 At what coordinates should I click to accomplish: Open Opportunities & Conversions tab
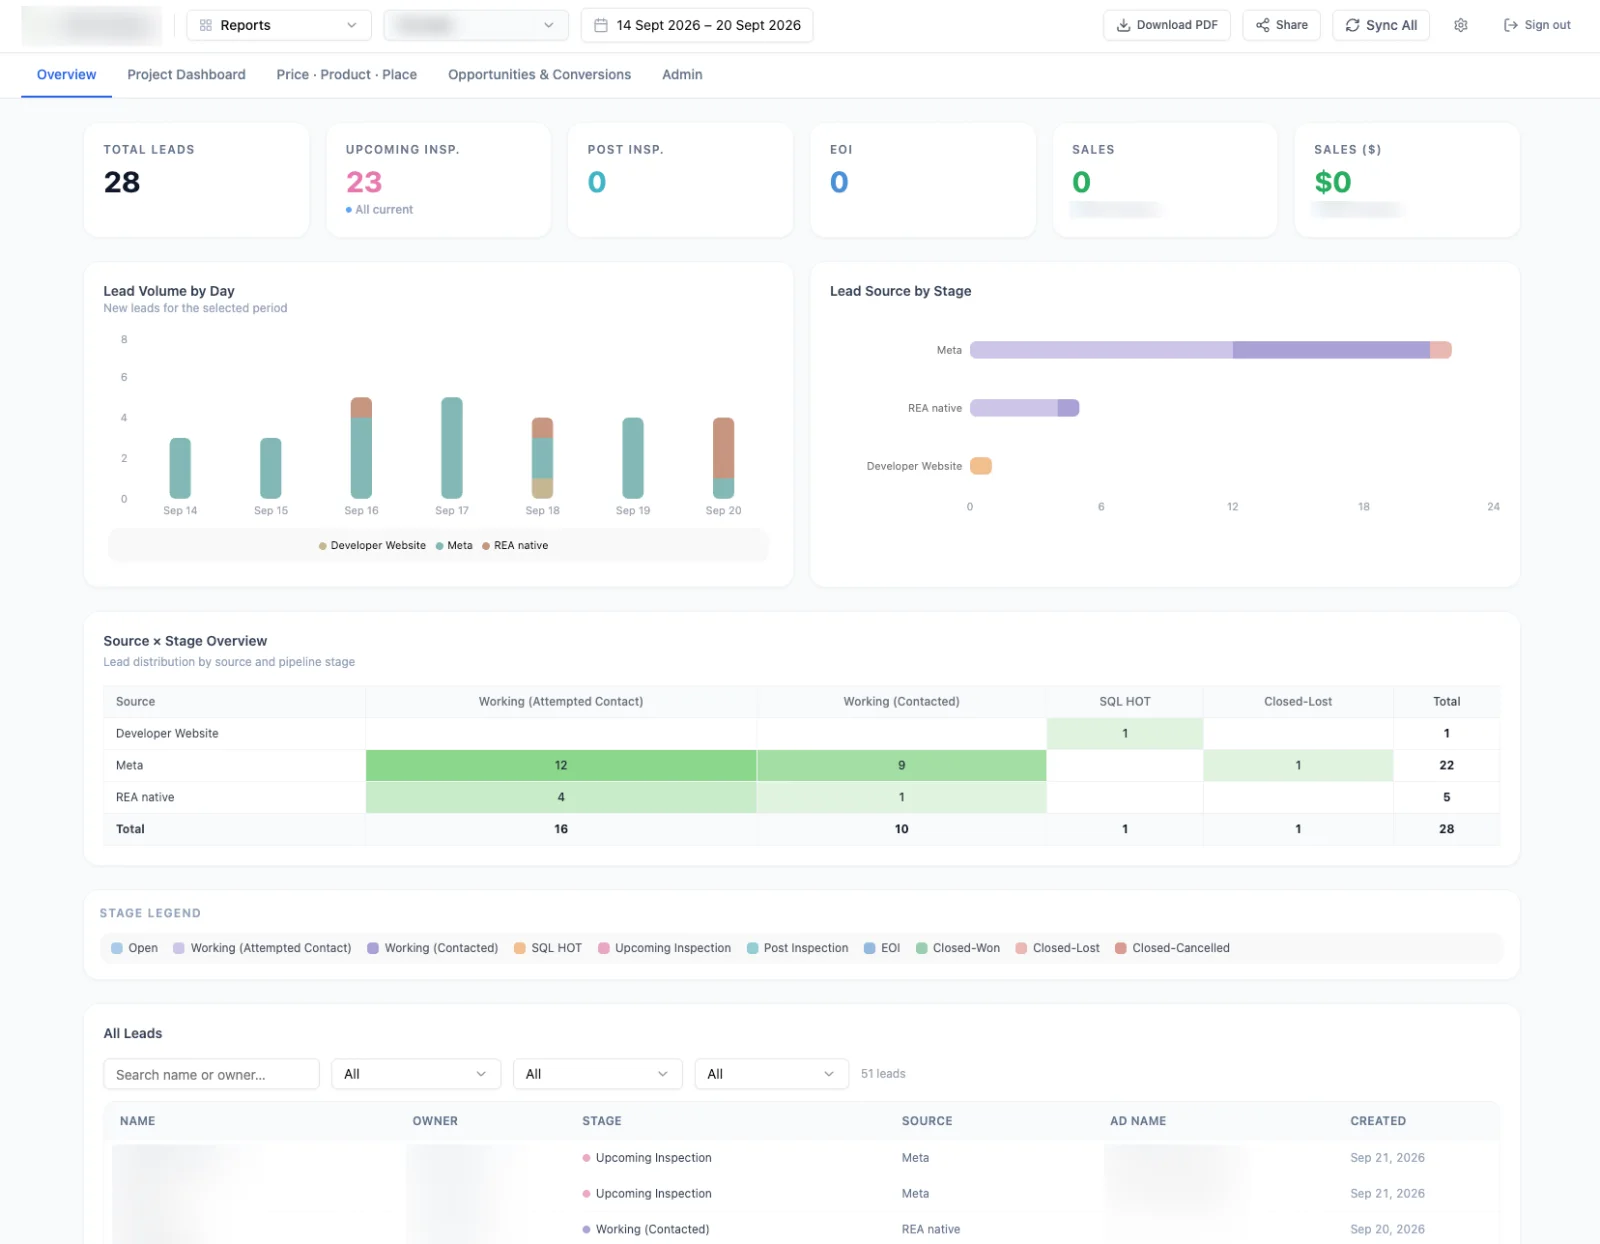pyautogui.click(x=539, y=75)
